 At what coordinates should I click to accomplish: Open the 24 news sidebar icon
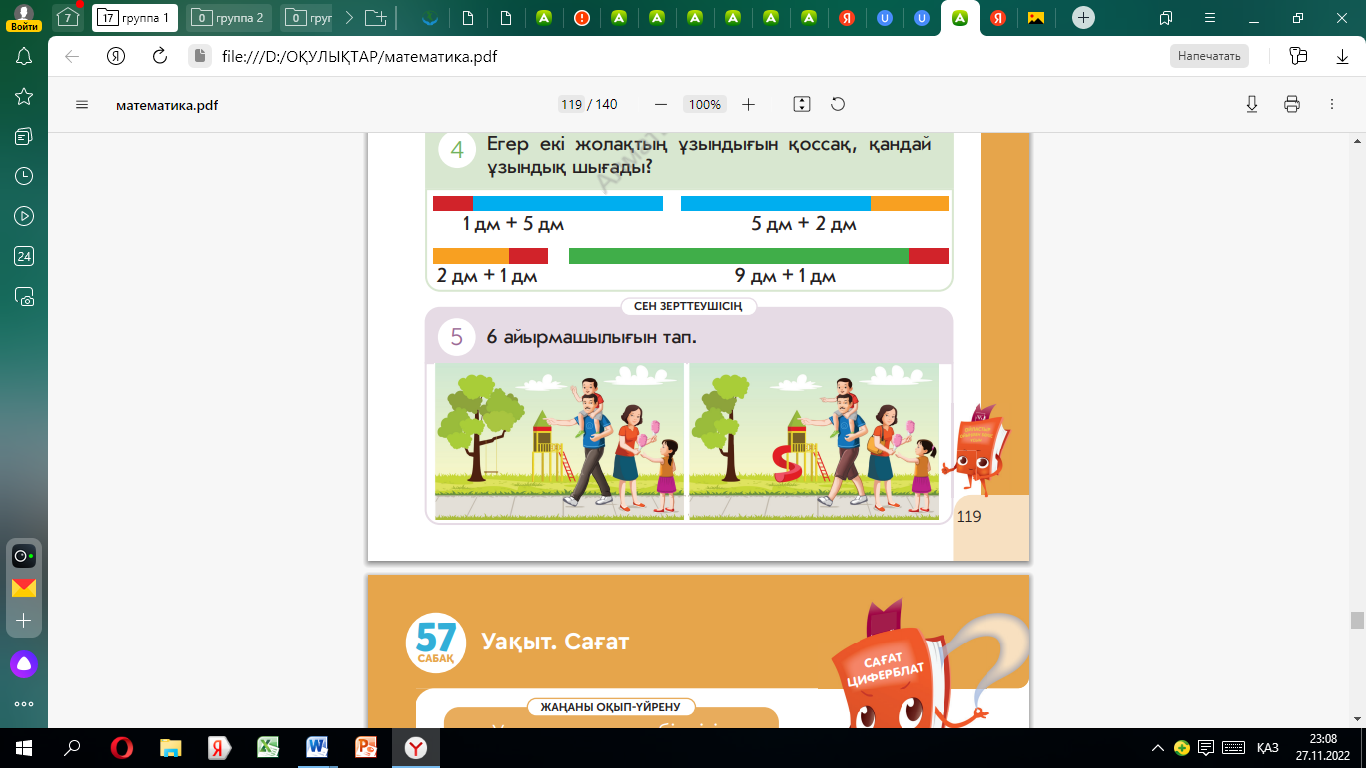[24, 256]
